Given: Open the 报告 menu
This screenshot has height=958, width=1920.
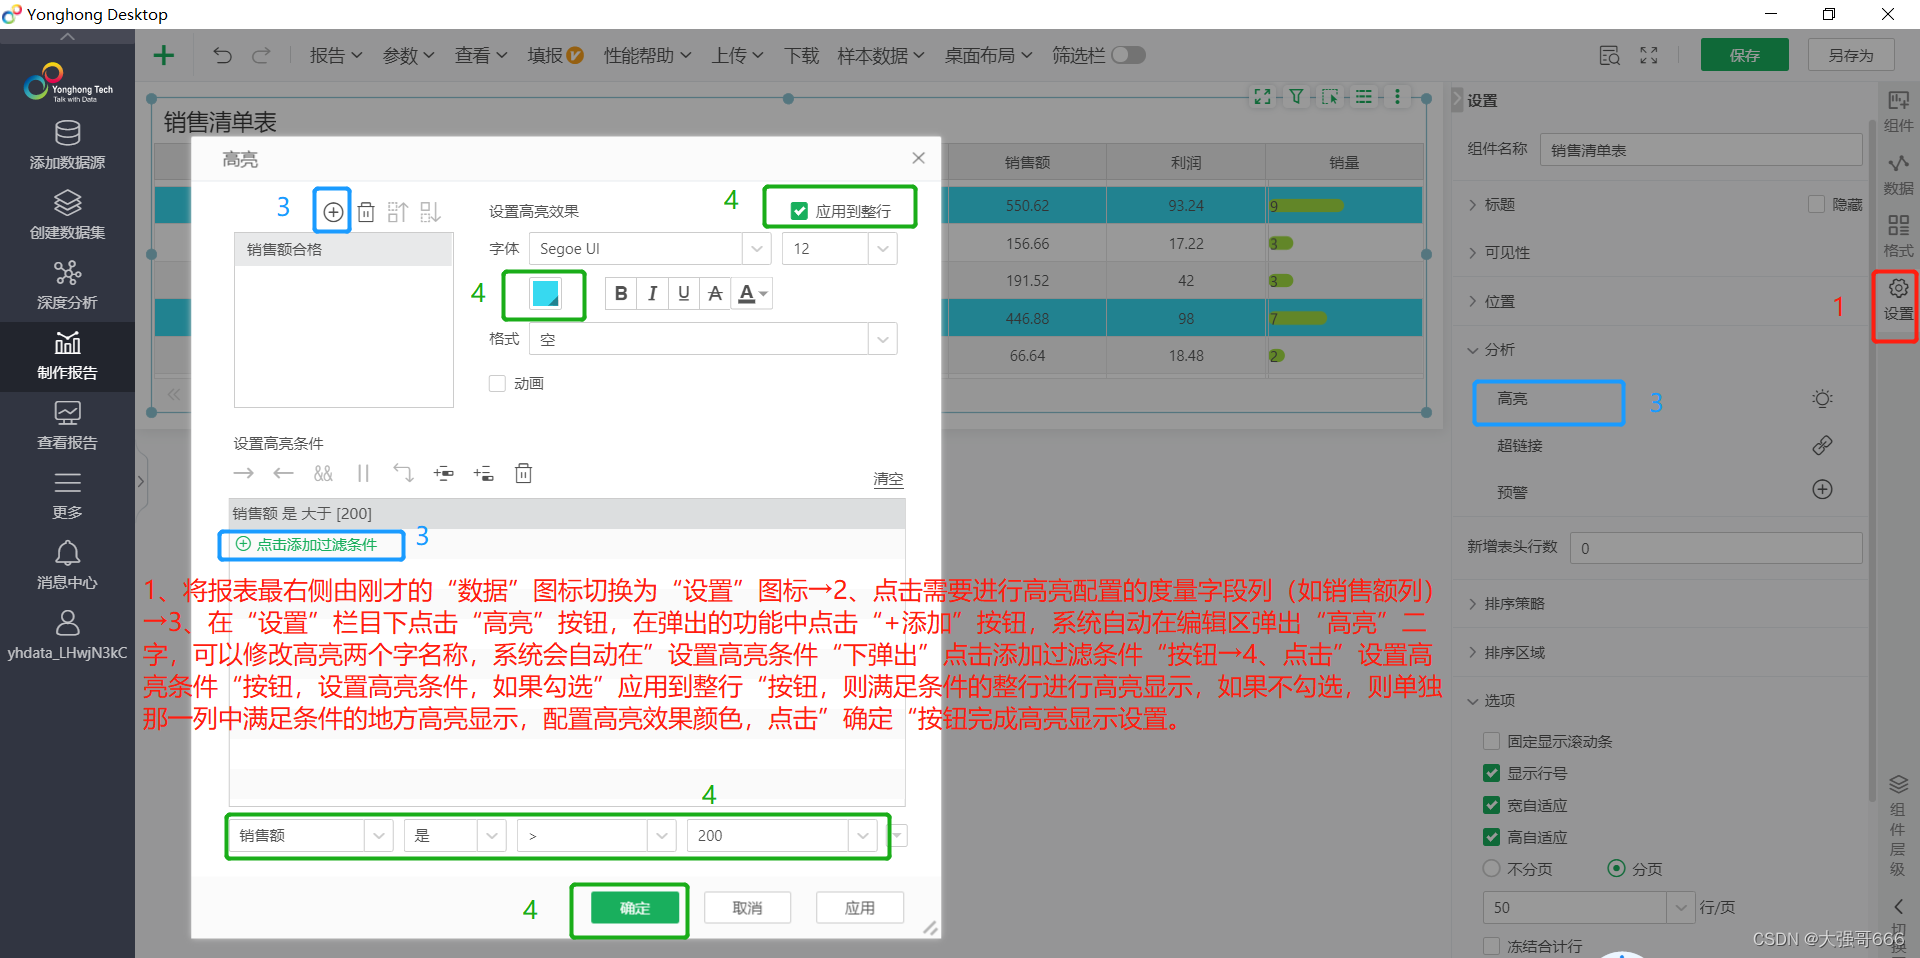Looking at the screenshot, I should (335, 56).
